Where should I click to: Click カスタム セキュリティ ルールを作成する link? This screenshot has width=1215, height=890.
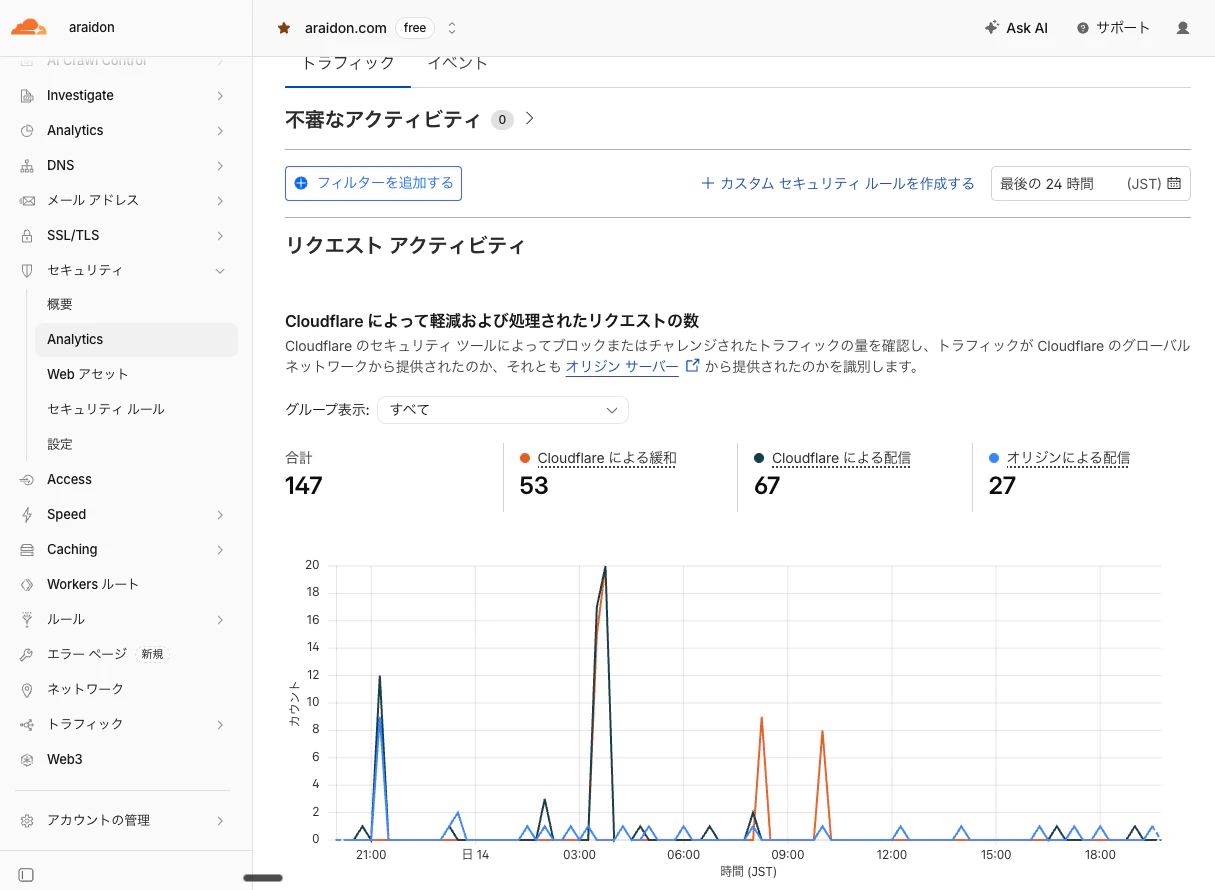838,184
